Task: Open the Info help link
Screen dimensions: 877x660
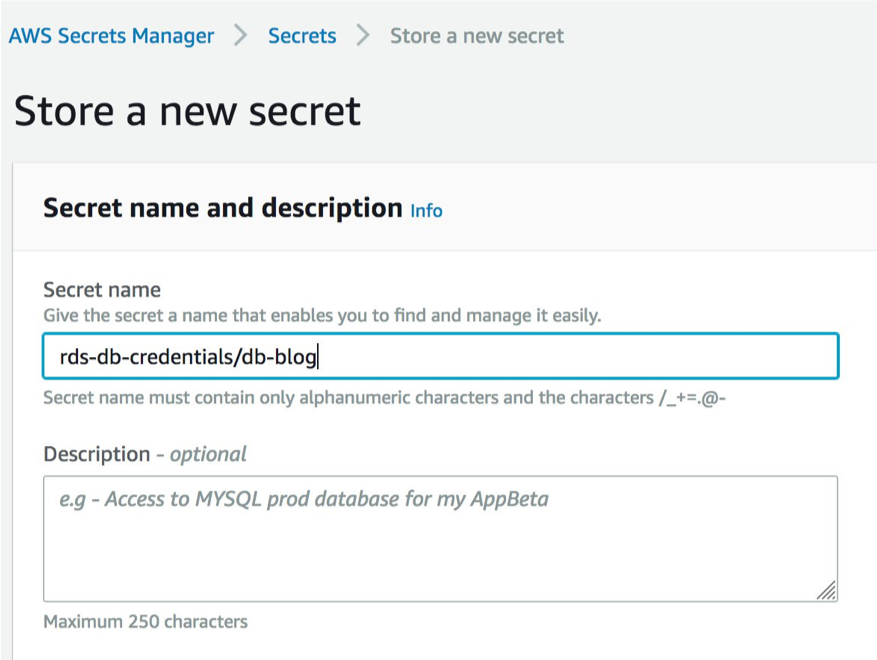Action: [426, 211]
